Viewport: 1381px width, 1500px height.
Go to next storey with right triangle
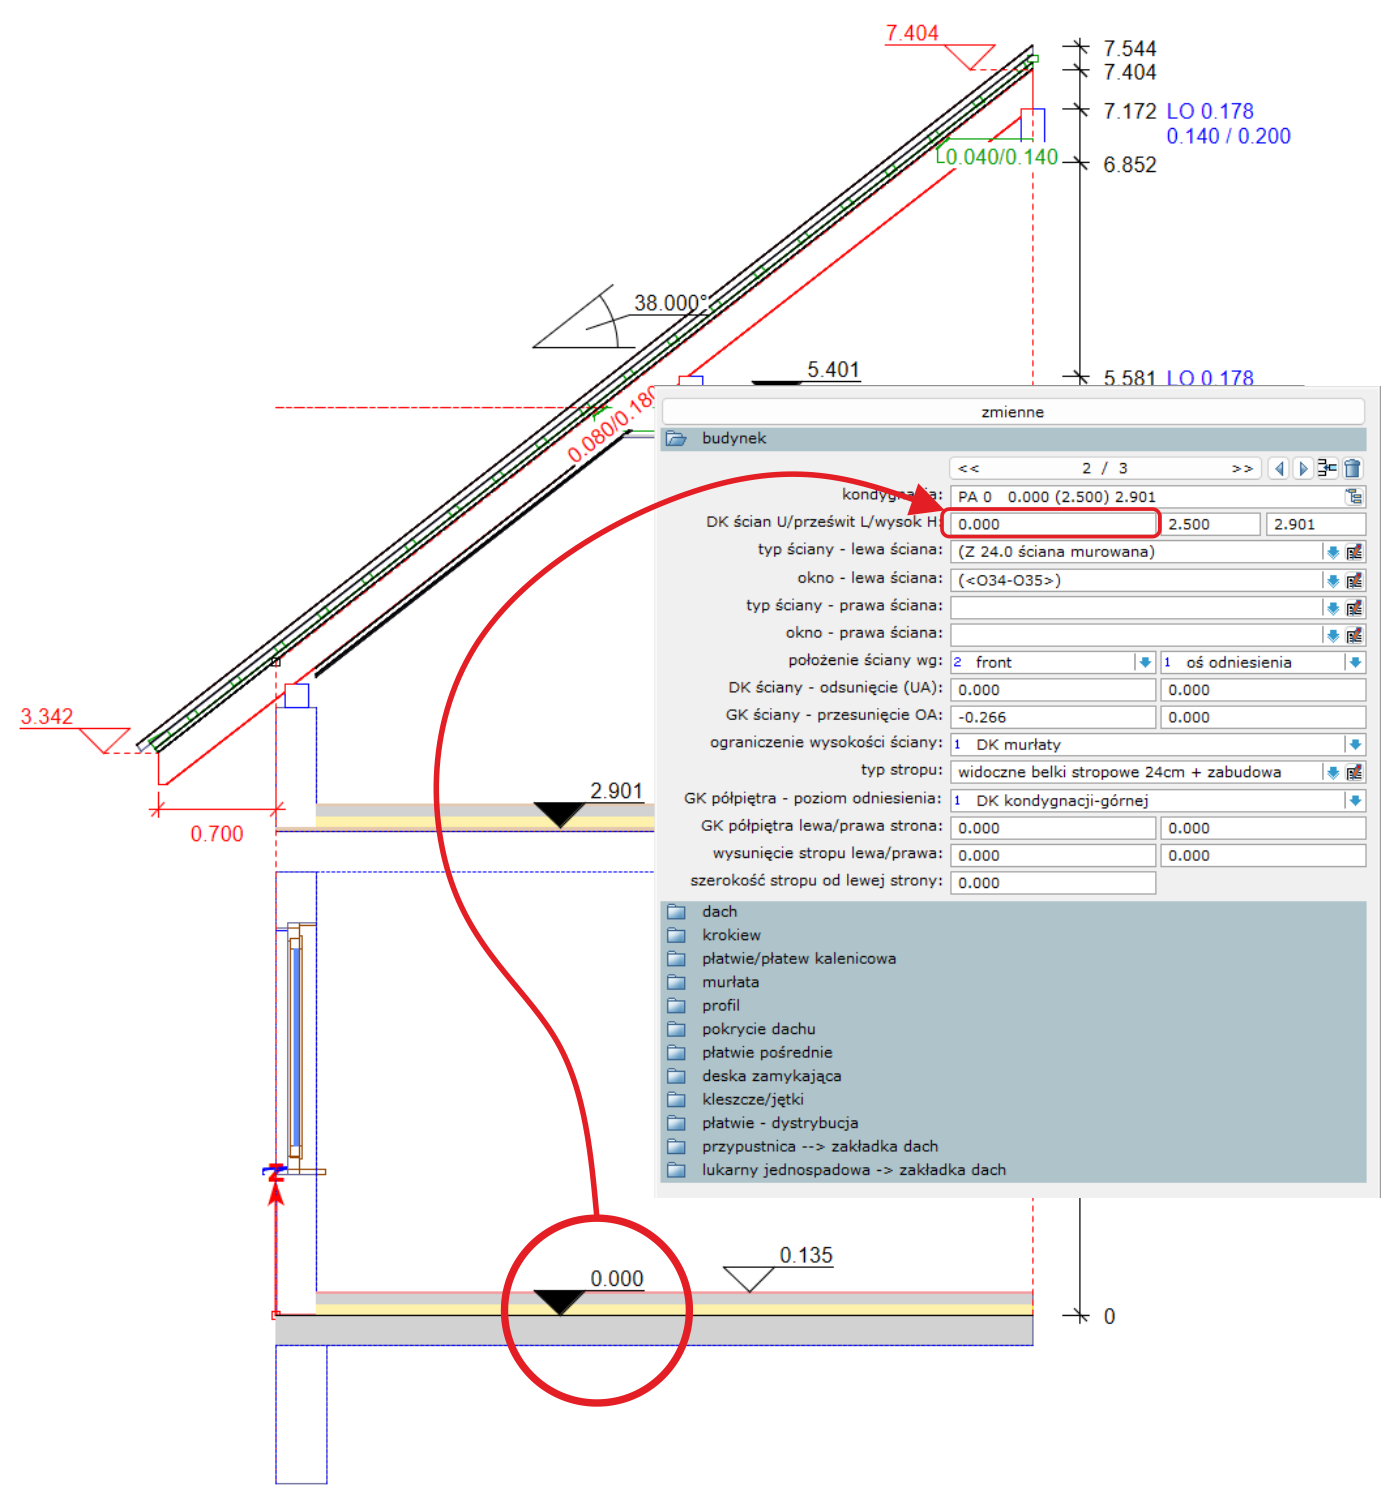[1302, 468]
